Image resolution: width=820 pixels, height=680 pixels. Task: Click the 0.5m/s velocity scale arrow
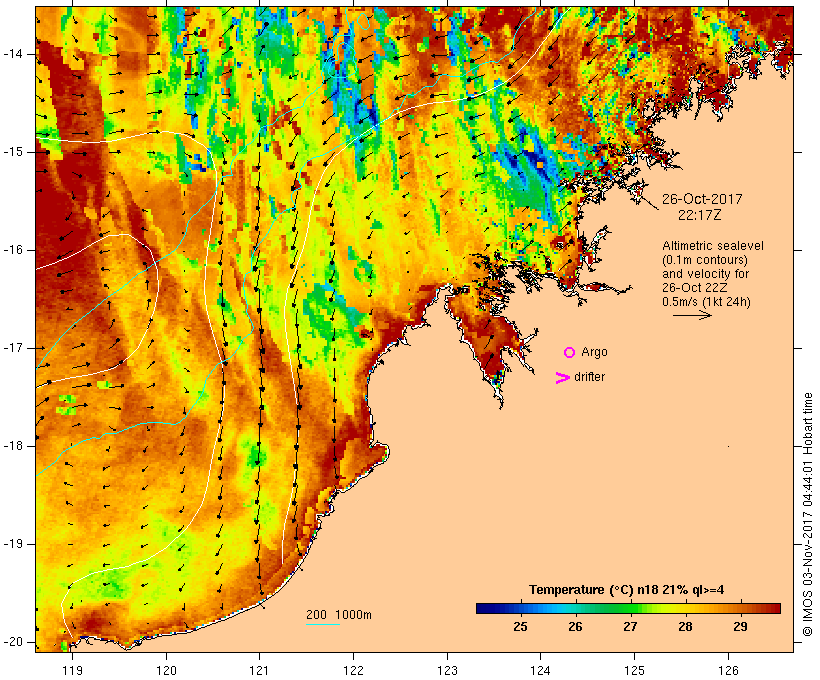[x=692, y=315]
